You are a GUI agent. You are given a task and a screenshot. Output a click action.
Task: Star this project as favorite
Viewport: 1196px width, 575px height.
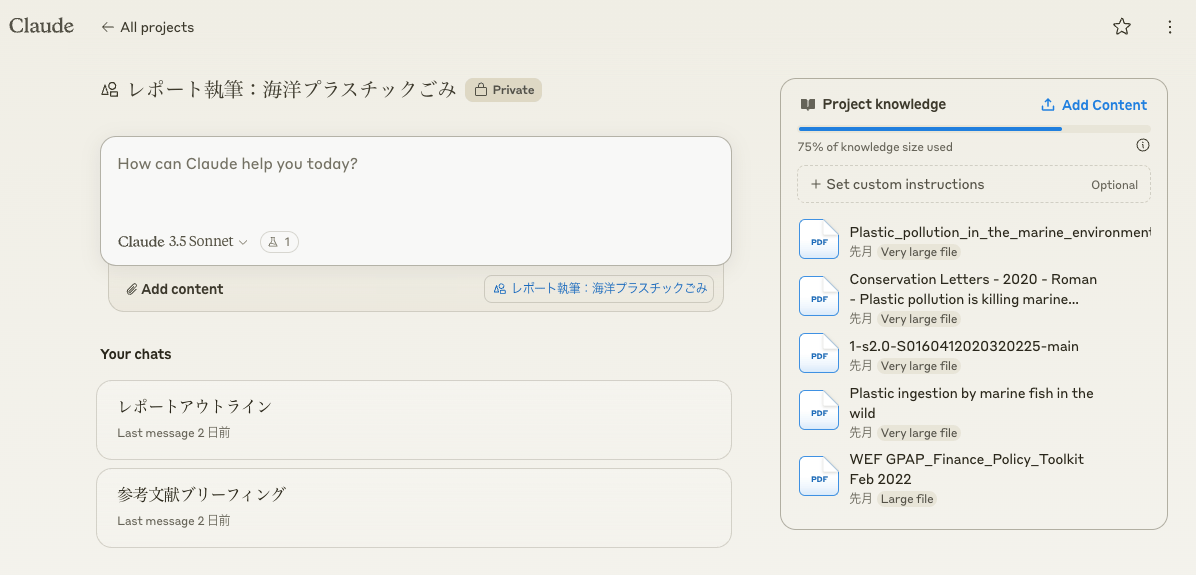(1122, 27)
